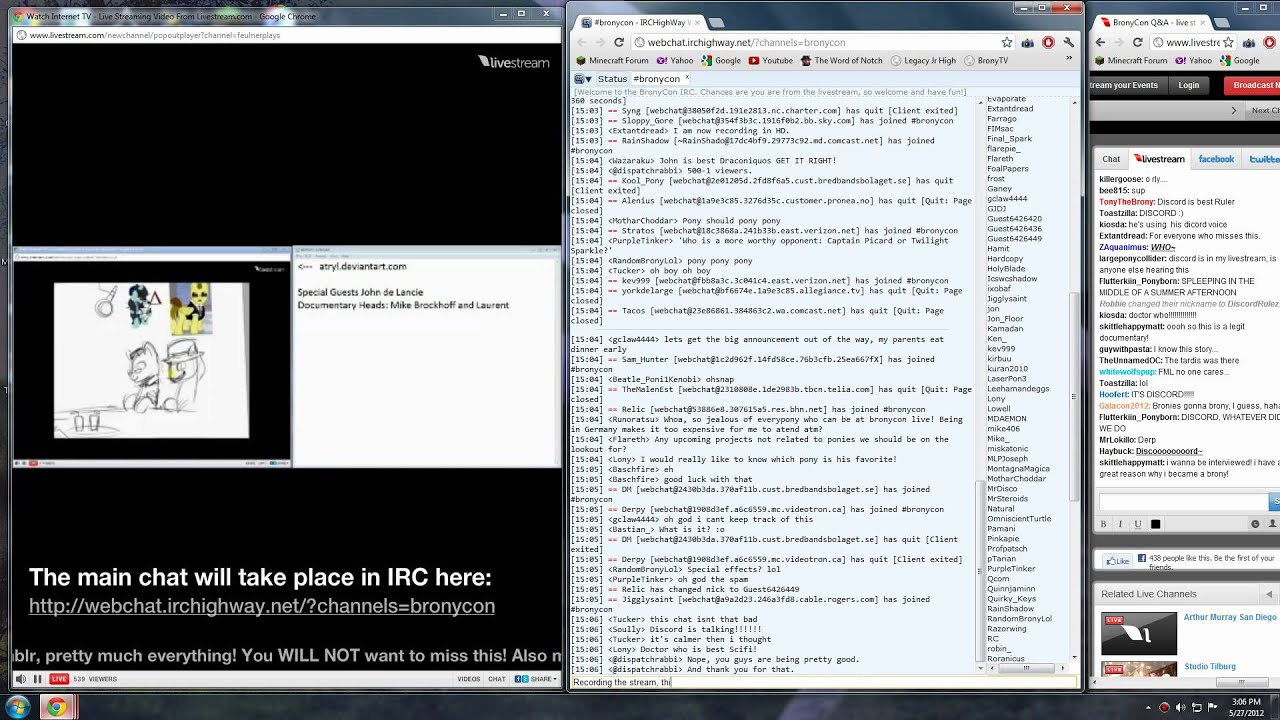This screenshot has width=1280, height=720.
Task: Open the Chat tab in Livestream chat
Action: coord(1111,159)
